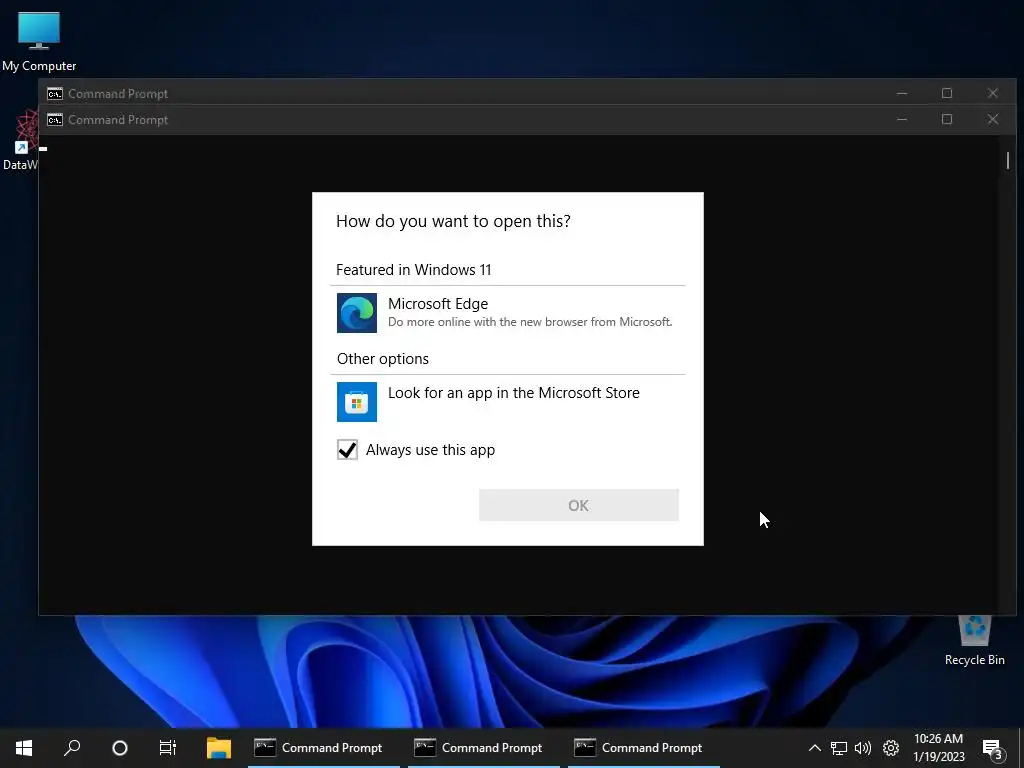Open Task View on taskbar
Viewport: 1024px width, 768px height.
(x=168, y=748)
